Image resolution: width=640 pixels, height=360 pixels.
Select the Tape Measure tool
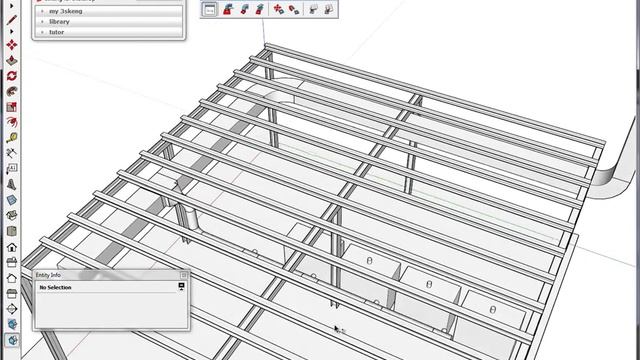pos(11,138)
